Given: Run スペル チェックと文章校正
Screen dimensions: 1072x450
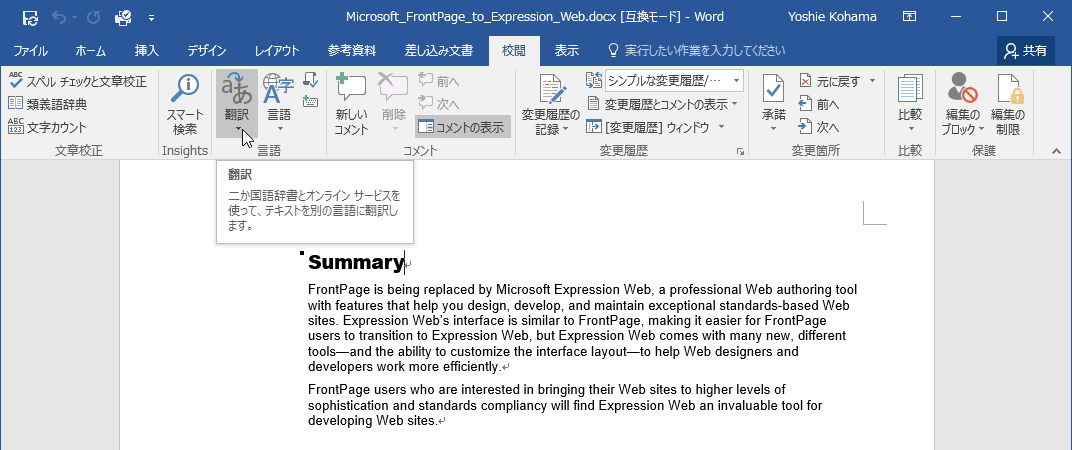Looking at the screenshot, I should click(x=77, y=81).
